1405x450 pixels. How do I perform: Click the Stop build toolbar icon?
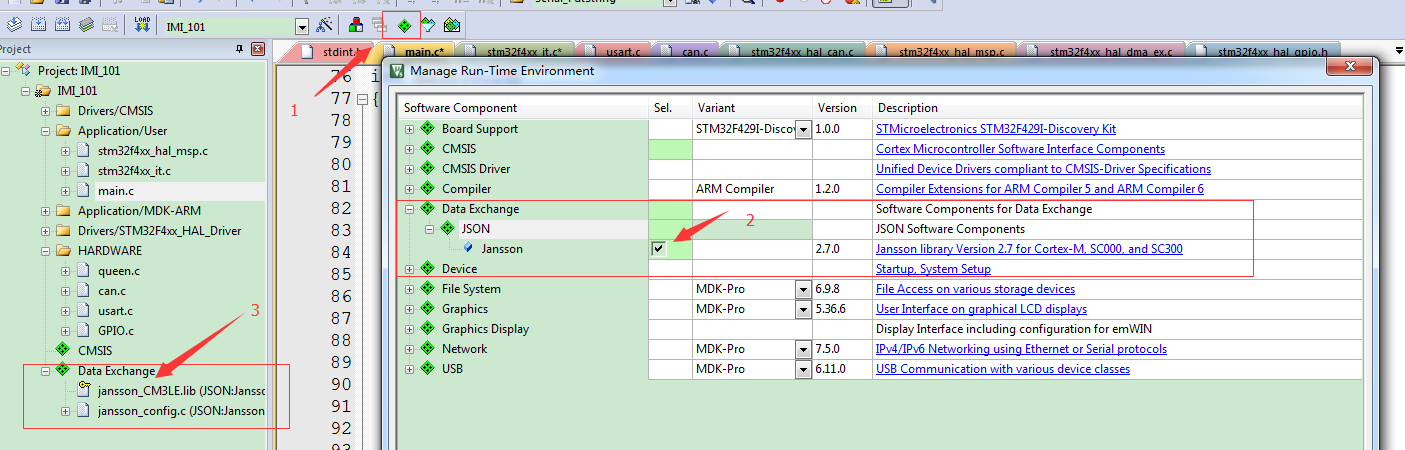pyautogui.click(x=111, y=25)
